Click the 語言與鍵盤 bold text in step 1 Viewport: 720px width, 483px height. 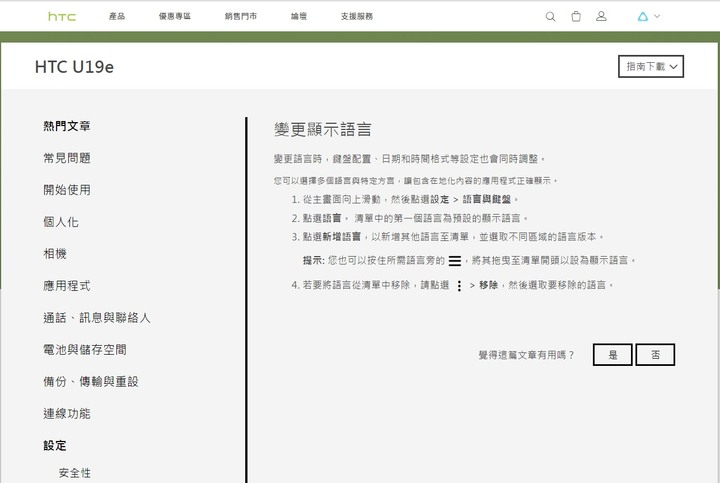pyautogui.click(x=486, y=199)
